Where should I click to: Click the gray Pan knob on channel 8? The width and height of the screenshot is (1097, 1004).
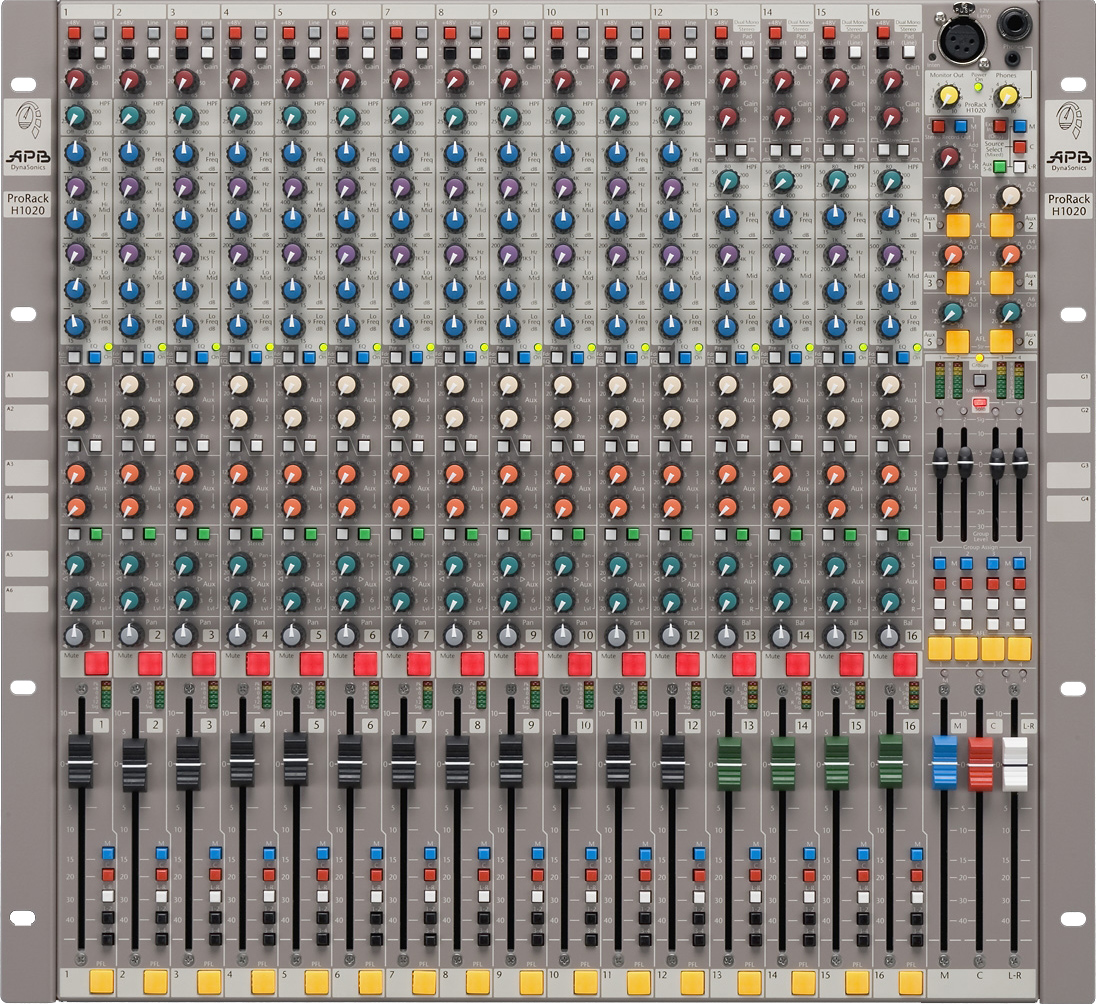coord(453,636)
